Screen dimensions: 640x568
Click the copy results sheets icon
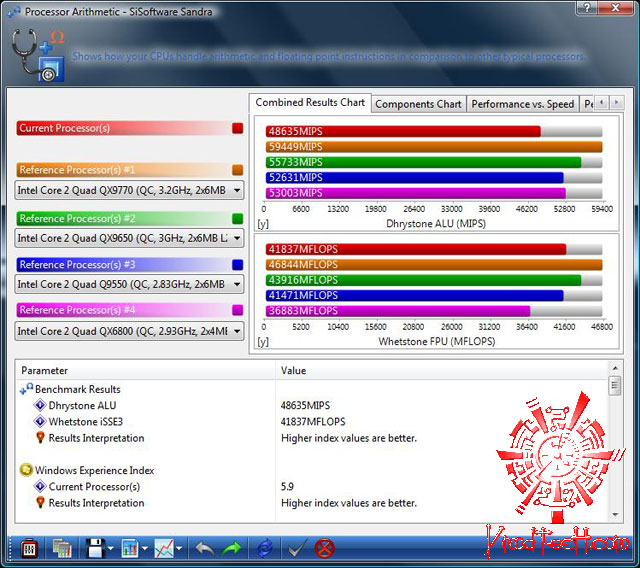pos(62,549)
